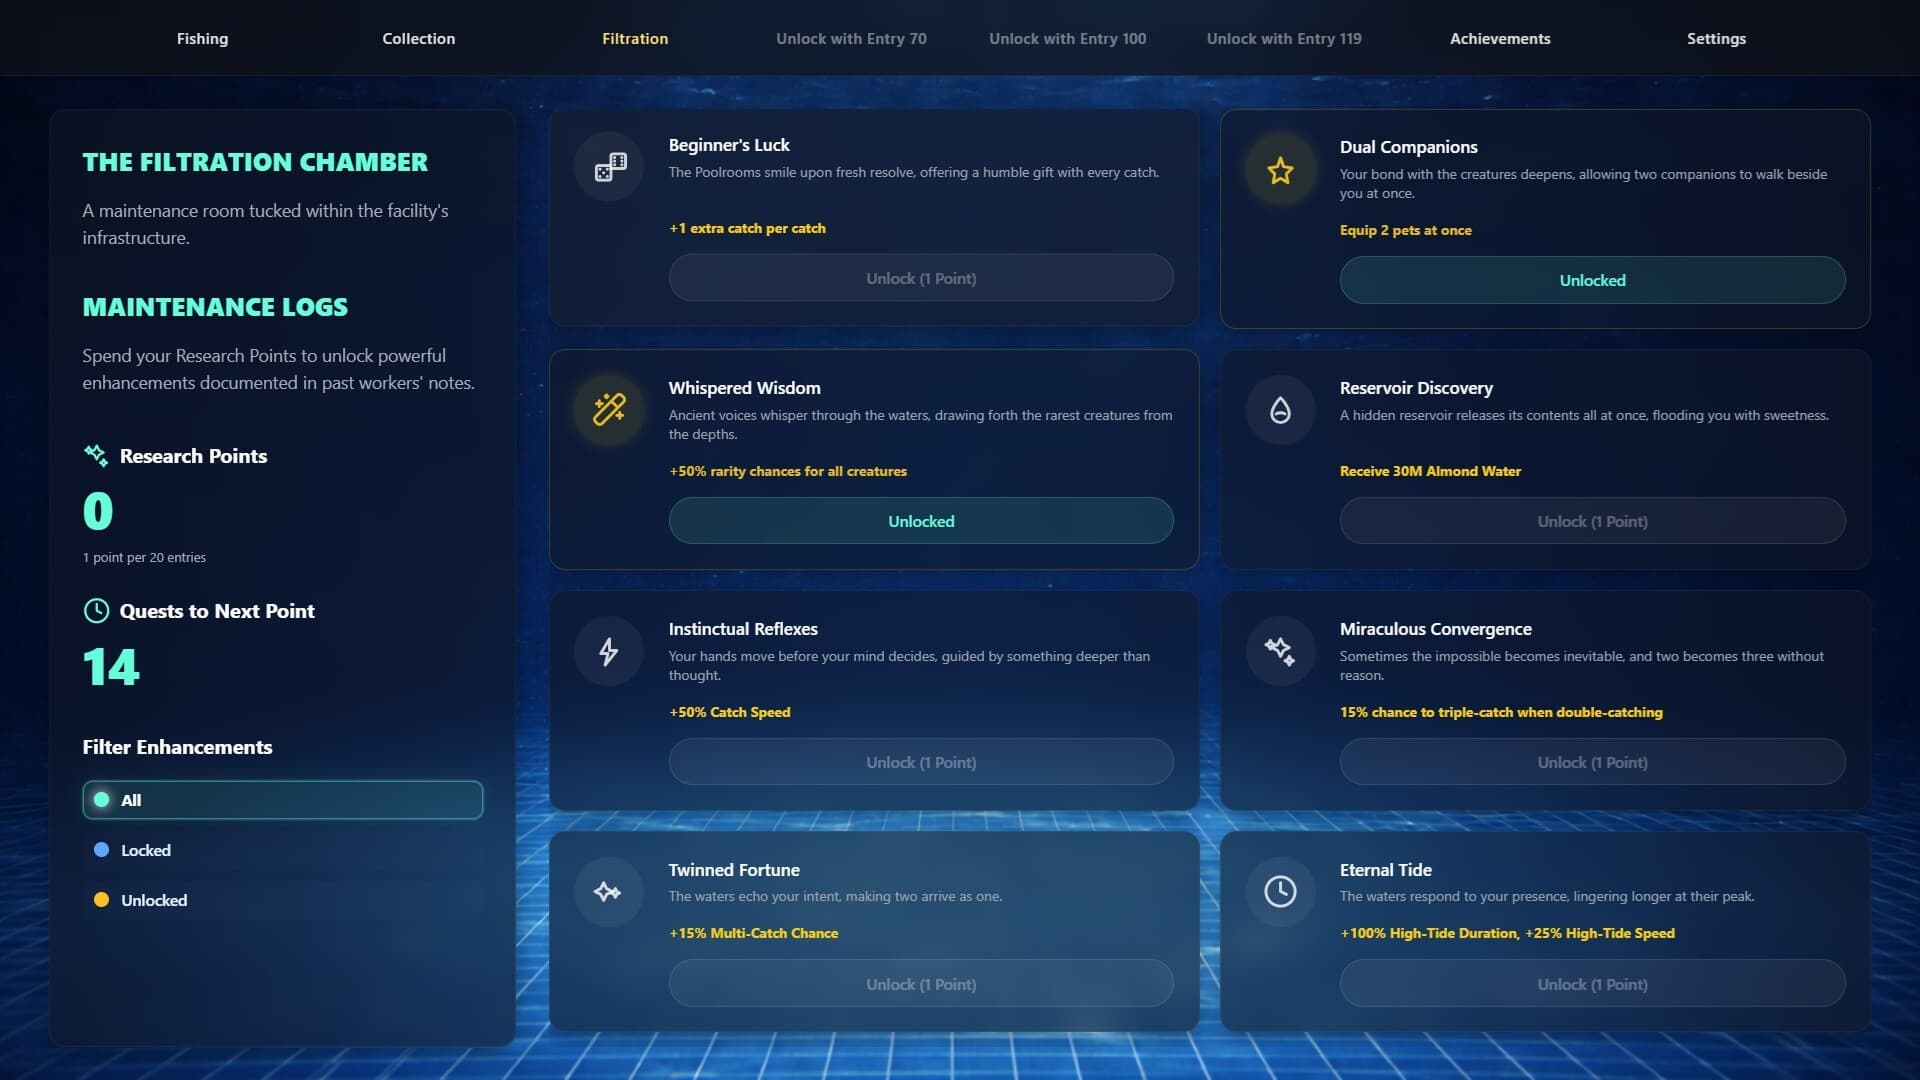Select the All enhancements filter
The image size is (1920, 1080).
click(x=282, y=800)
